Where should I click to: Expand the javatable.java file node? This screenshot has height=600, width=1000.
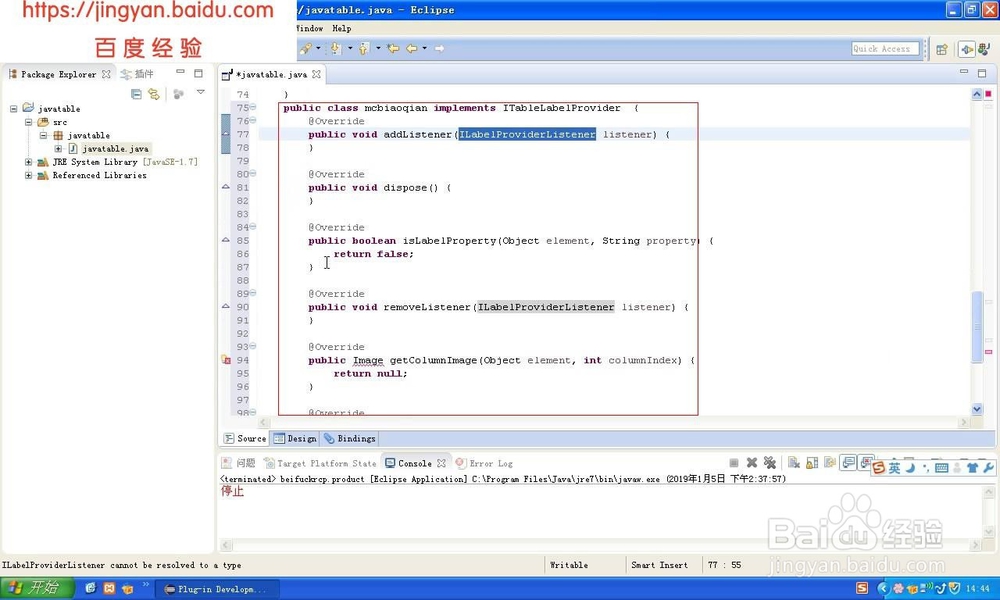58,149
